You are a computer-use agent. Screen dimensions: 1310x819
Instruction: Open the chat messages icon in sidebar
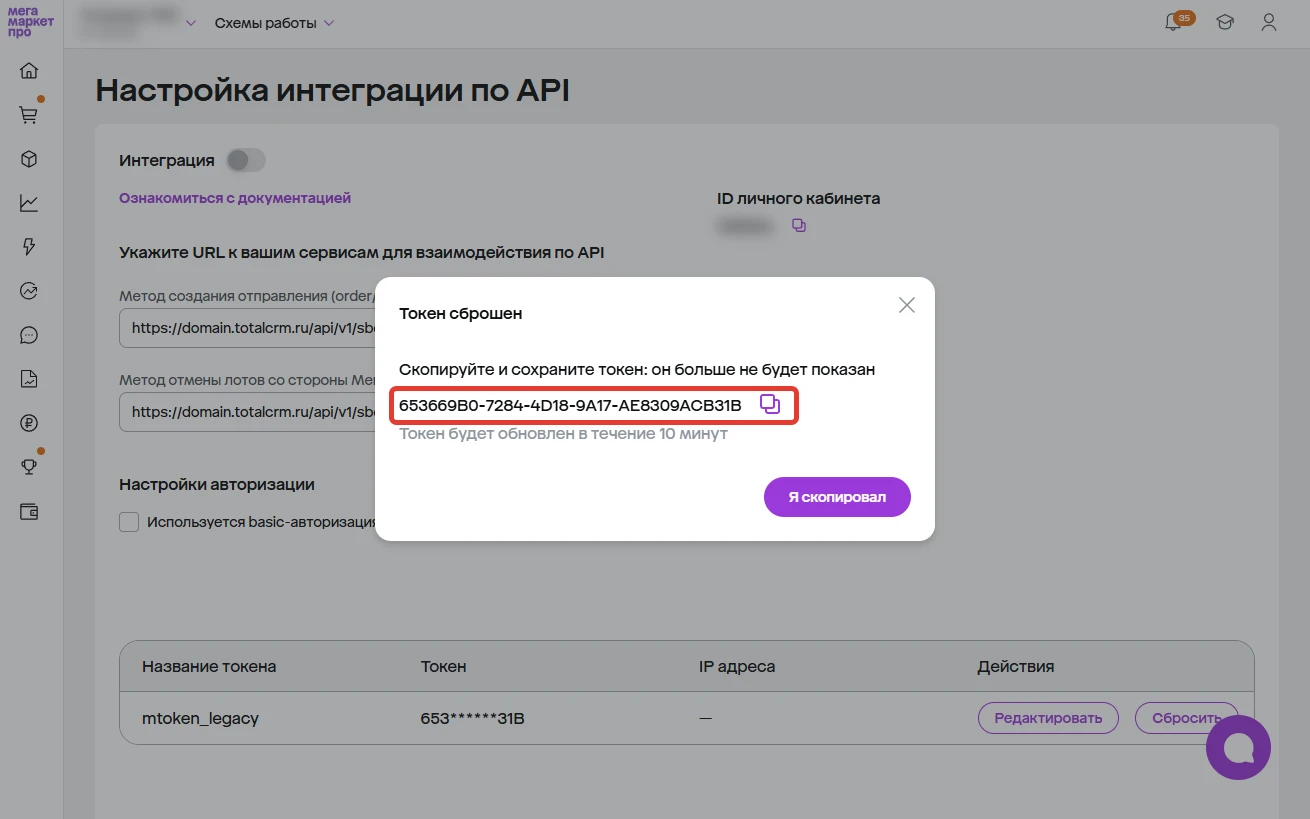(29, 335)
